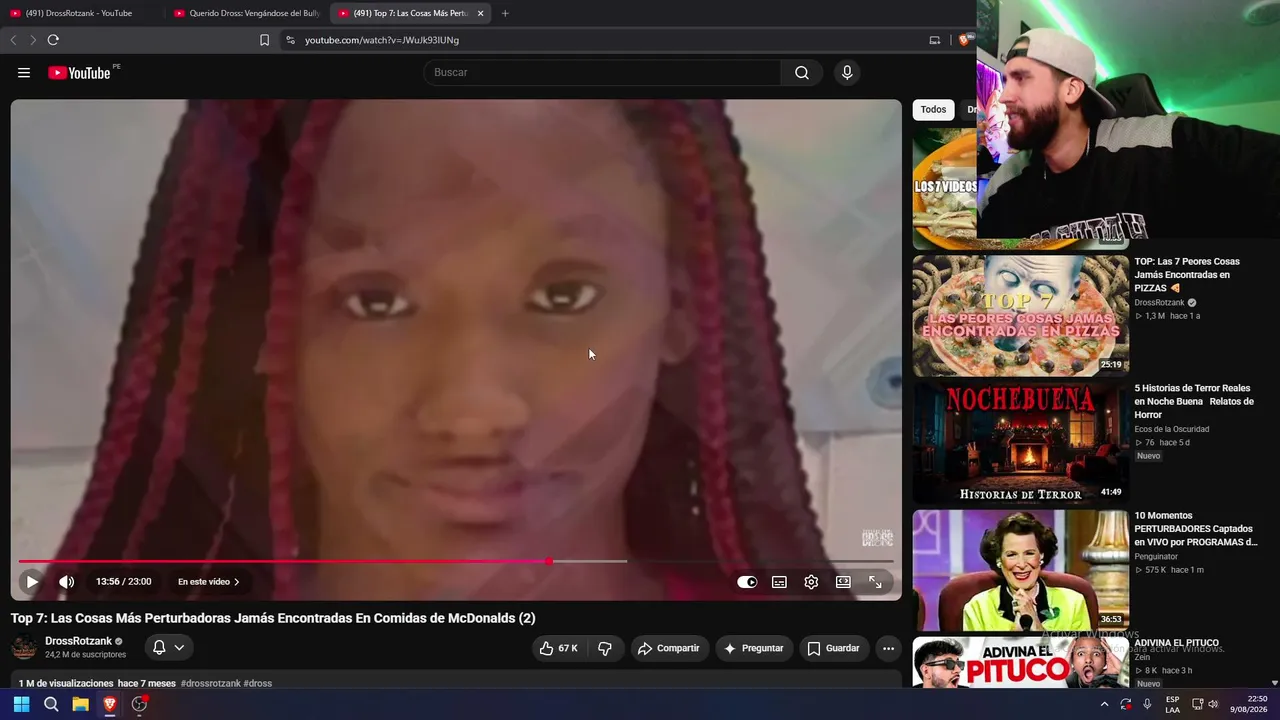
Task: Enter full screen mode
Action: point(875,582)
